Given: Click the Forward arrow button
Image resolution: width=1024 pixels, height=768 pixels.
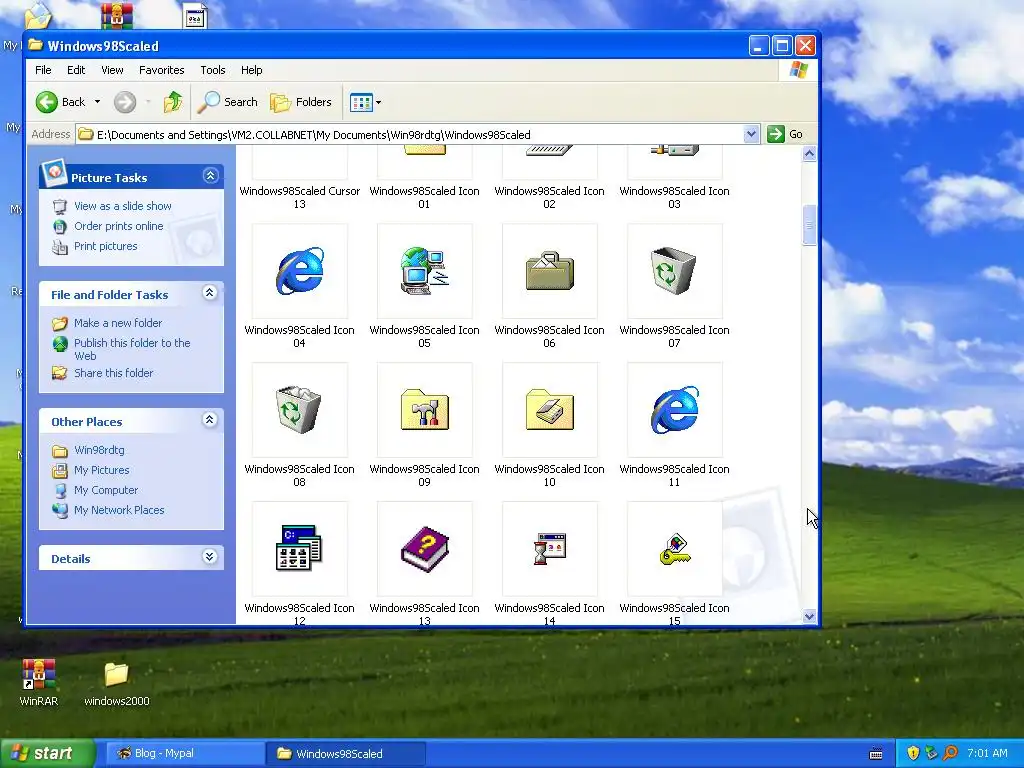Looking at the screenshot, I should tap(125, 102).
